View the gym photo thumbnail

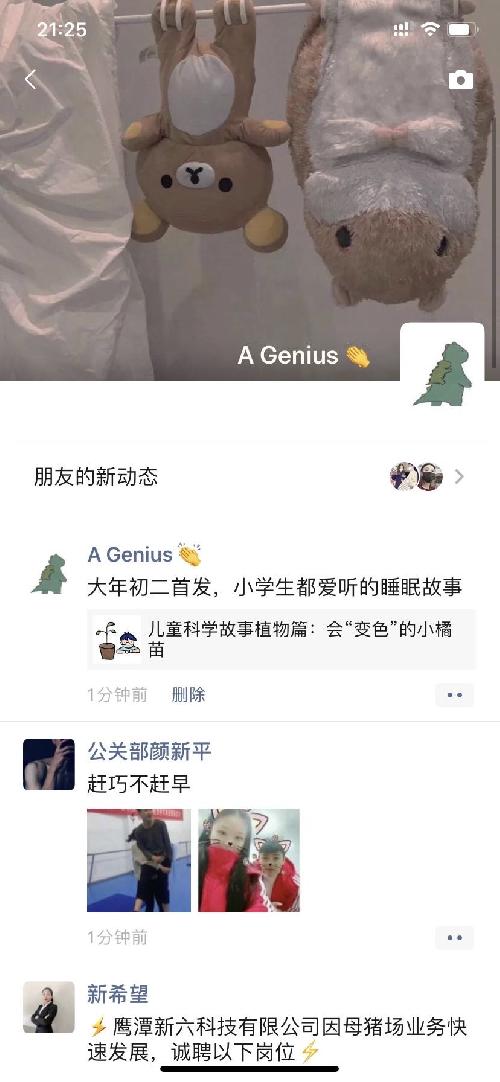[x=139, y=860]
